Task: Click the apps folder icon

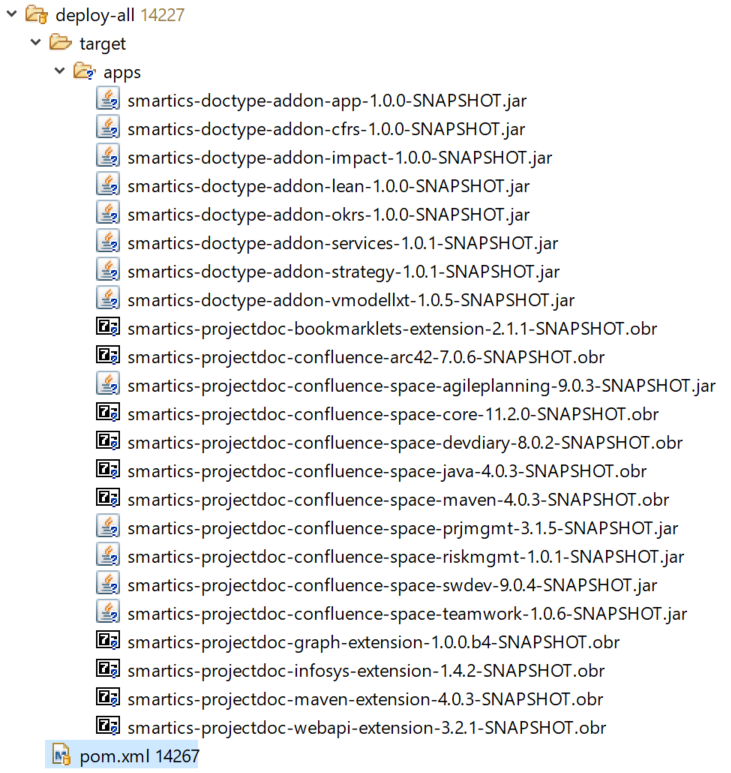Action: pyautogui.click(x=85, y=72)
